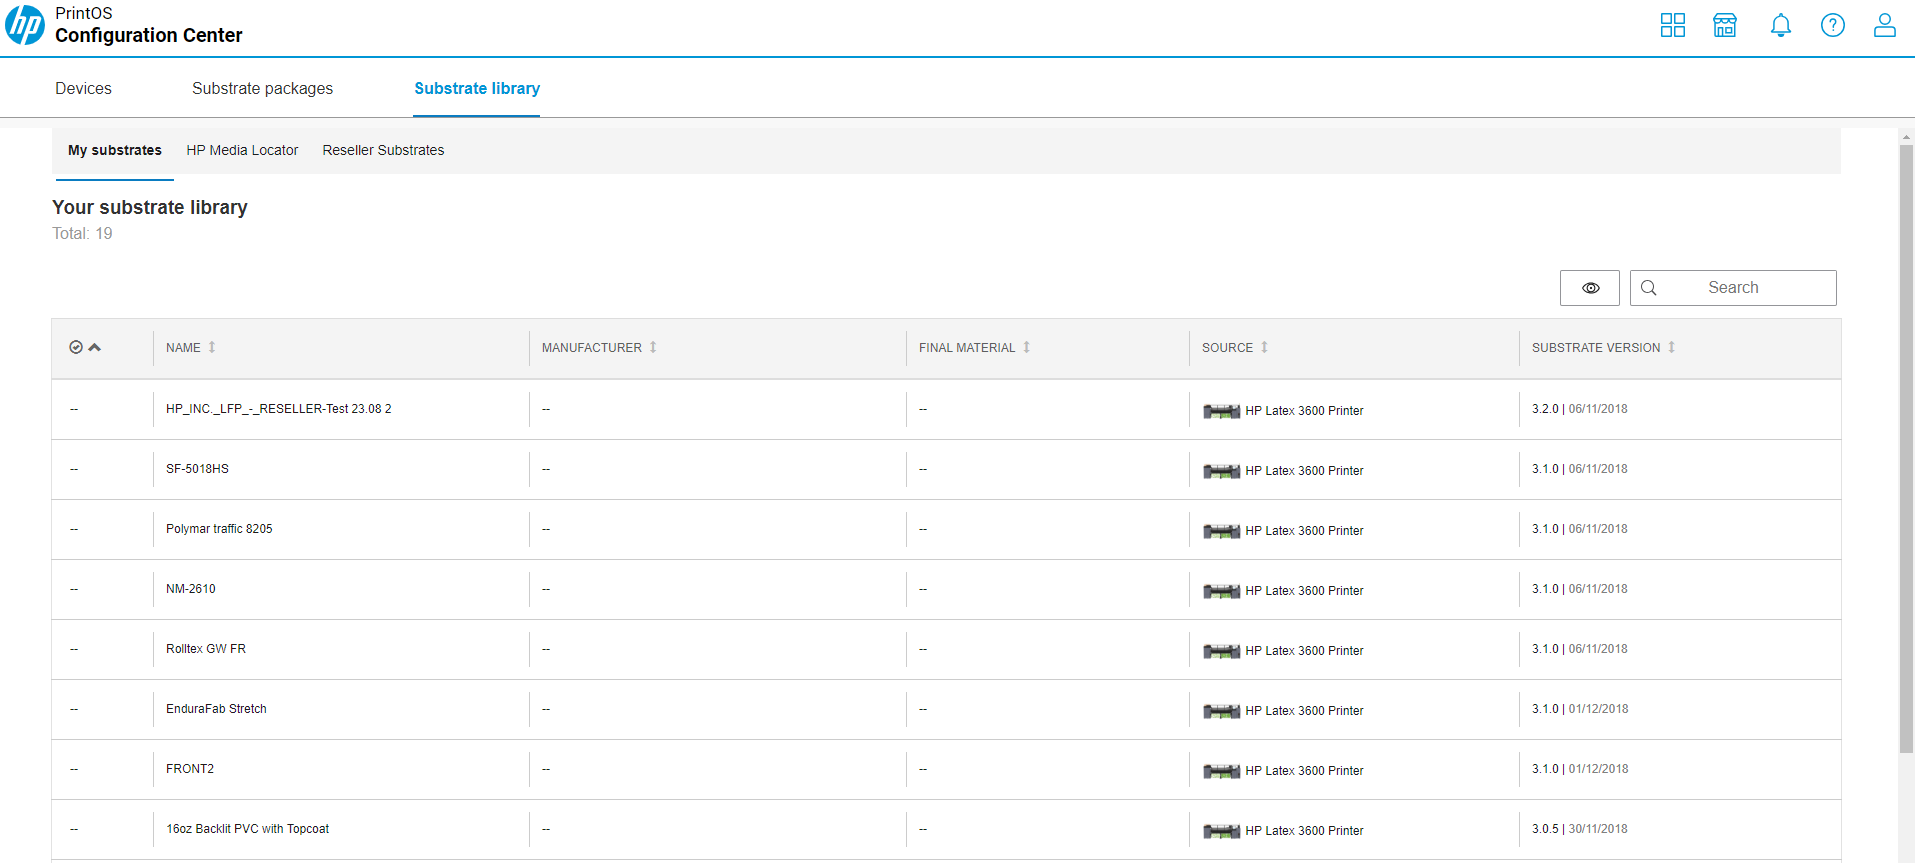Select substrate Polymar traffic 8205

pos(219,529)
